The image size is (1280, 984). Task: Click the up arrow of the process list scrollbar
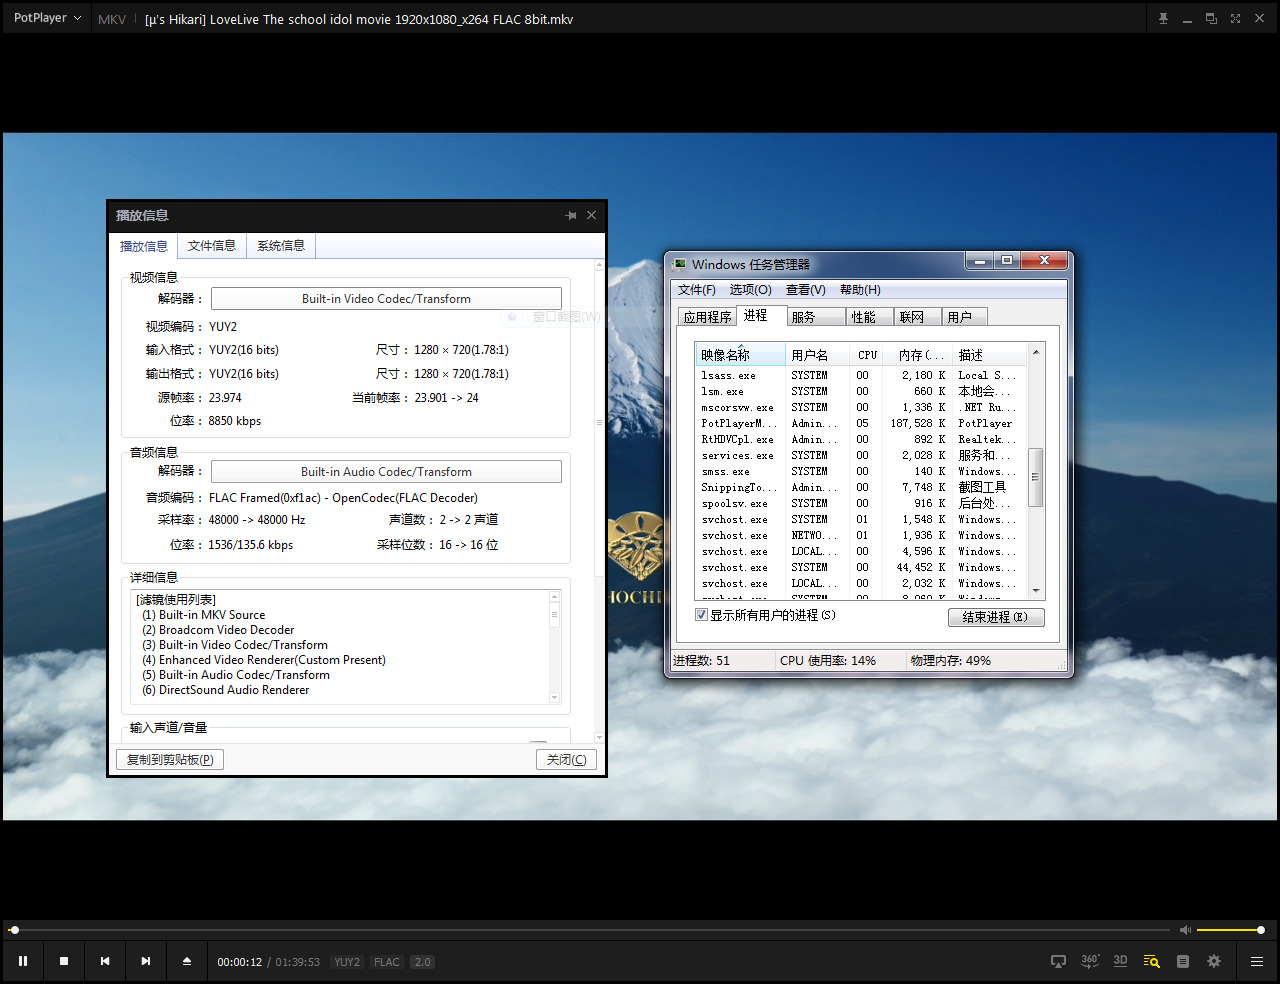pyautogui.click(x=1036, y=353)
